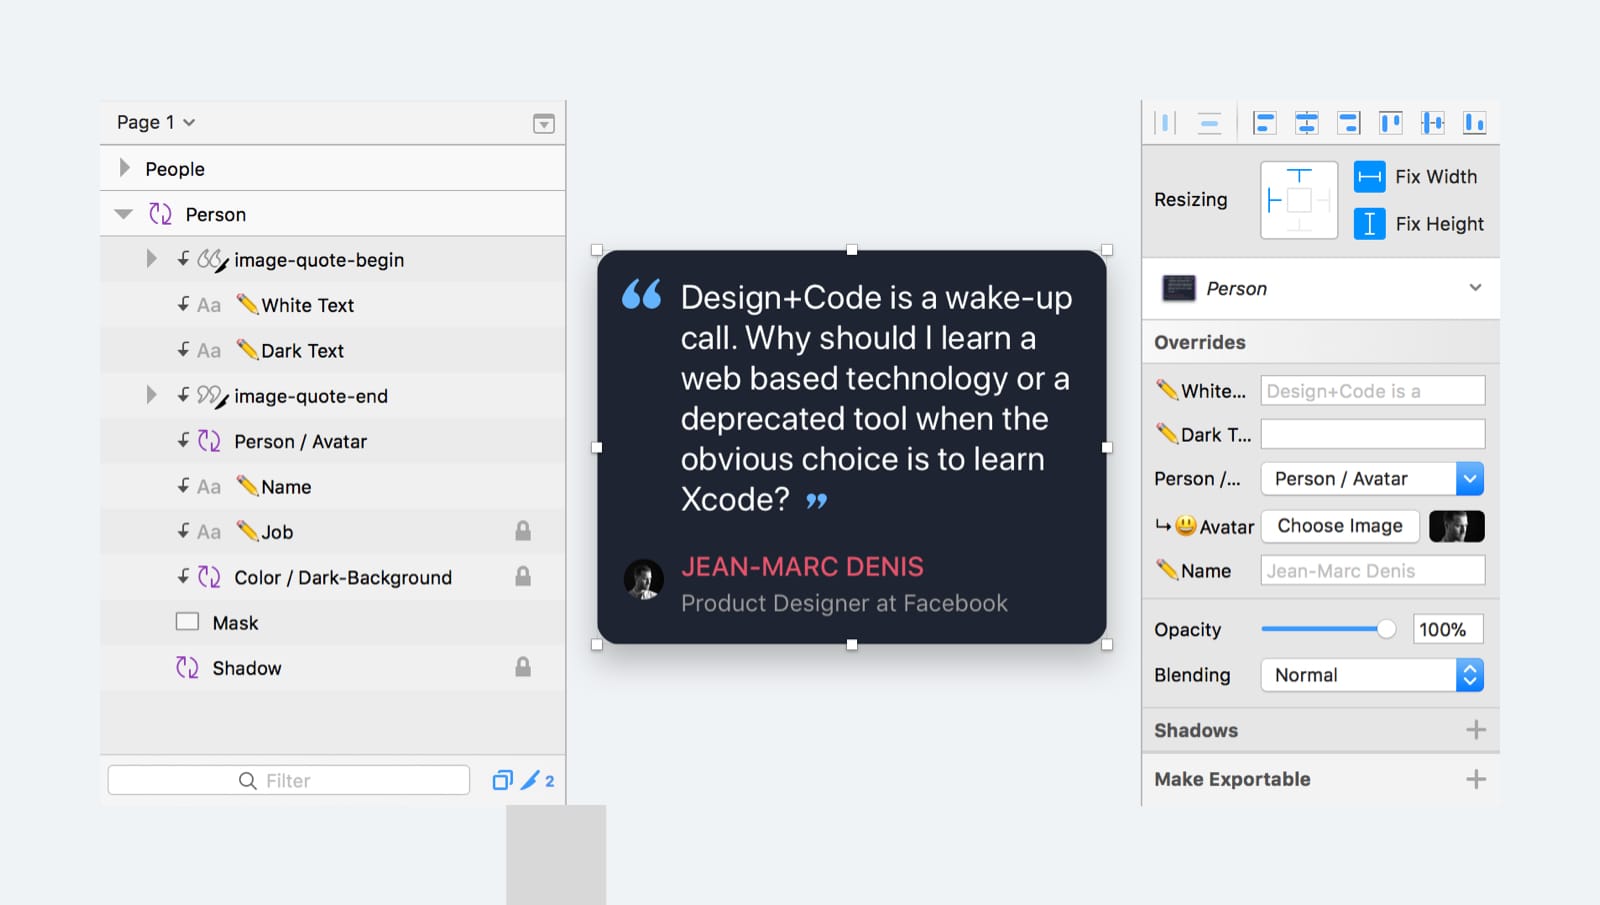Screen dimensions: 1600x905
Task: Expand the image-quote-end layer
Action: (x=151, y=395)
